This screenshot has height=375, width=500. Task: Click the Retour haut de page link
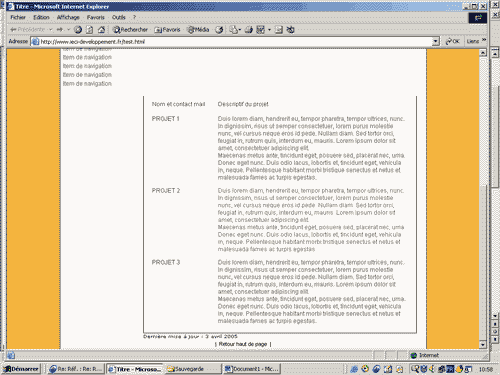click(x=243, y=344)
